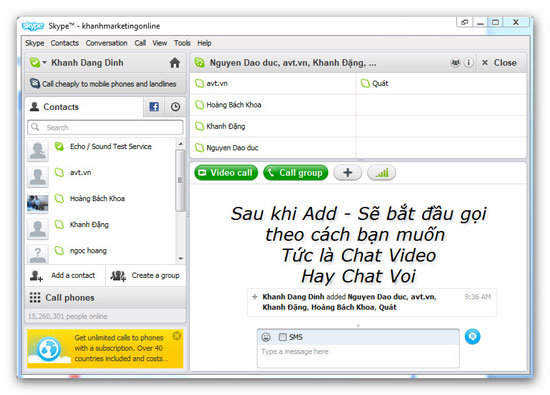Select participant Khanh Đặng in group panel

273,126
